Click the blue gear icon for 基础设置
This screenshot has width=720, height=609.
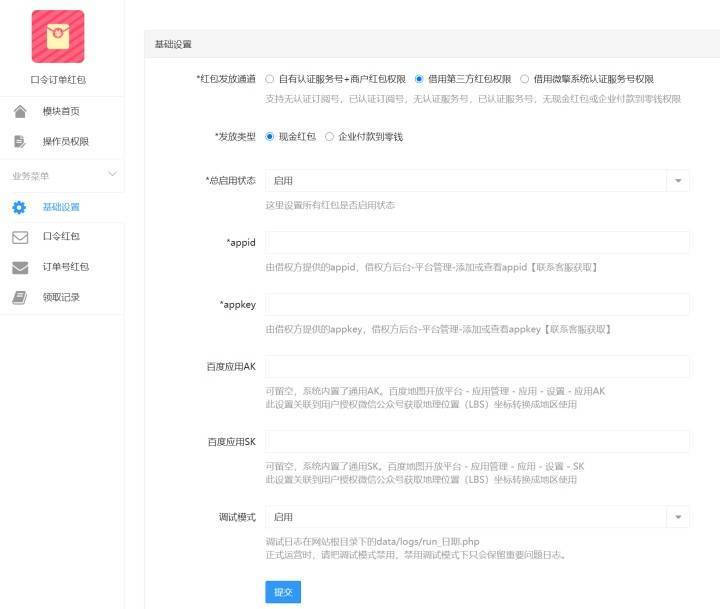[x=19, y=208]
